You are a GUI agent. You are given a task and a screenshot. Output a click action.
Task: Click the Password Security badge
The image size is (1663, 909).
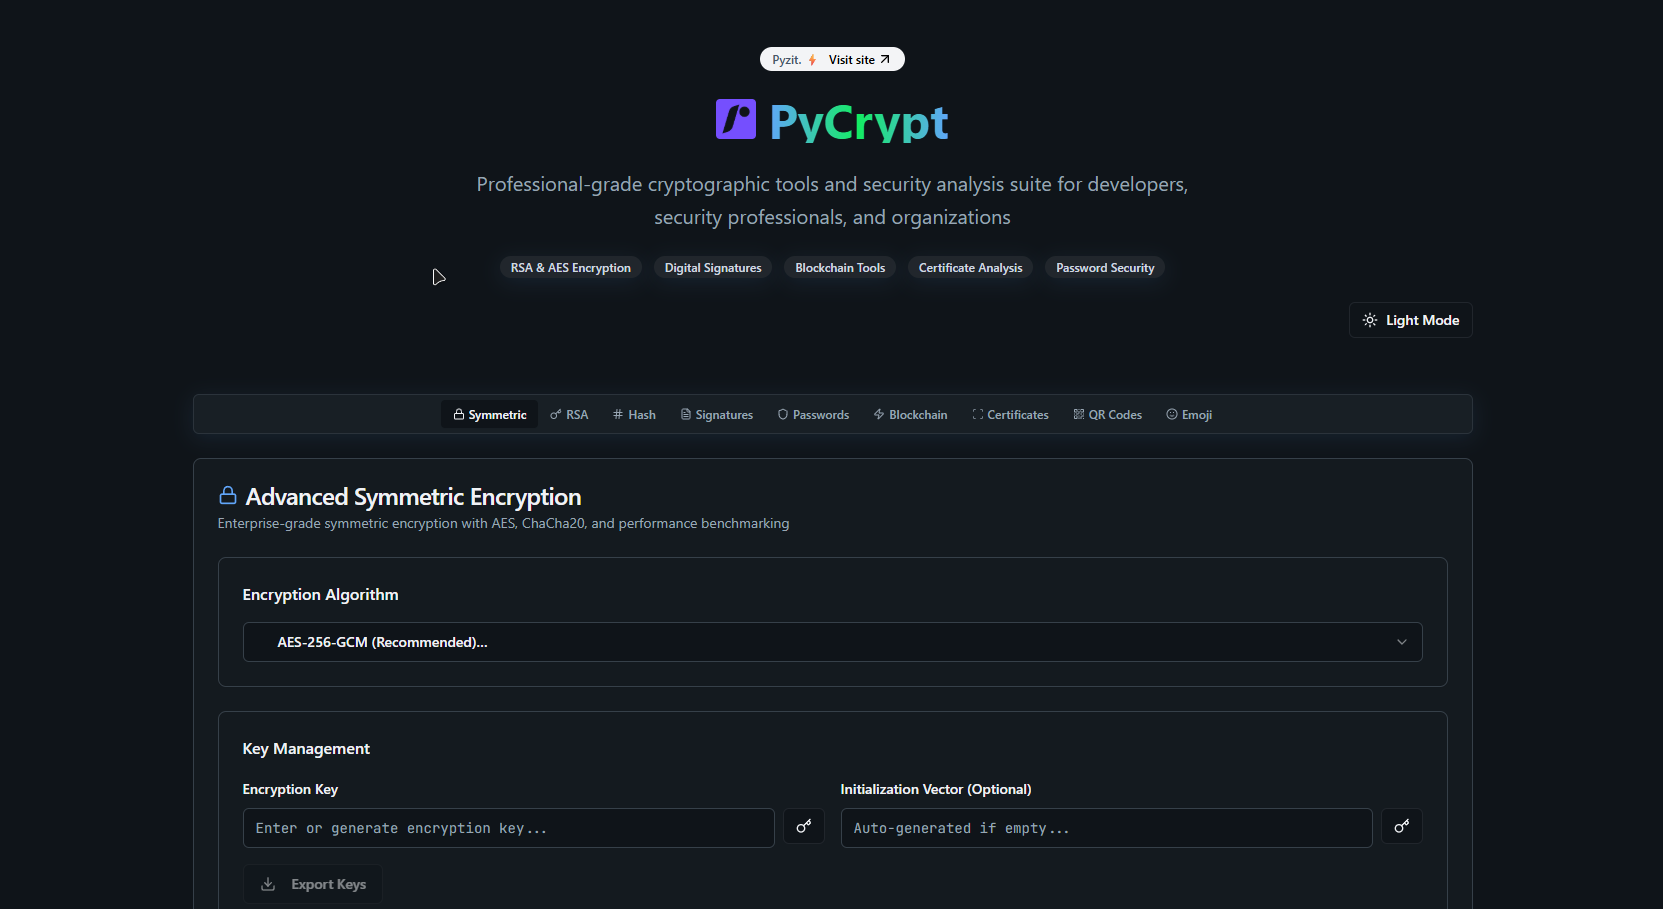1105,268
